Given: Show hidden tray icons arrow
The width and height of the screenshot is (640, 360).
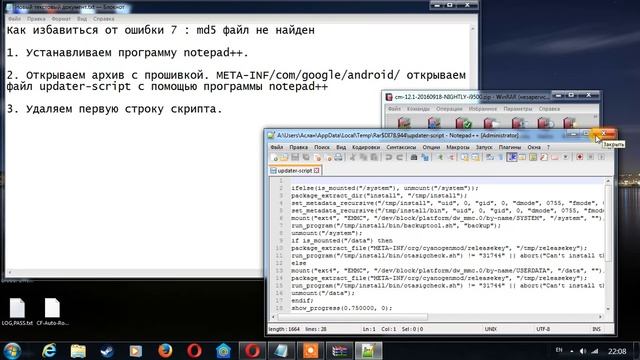Looking at the screenshot, I should [571, 351].
